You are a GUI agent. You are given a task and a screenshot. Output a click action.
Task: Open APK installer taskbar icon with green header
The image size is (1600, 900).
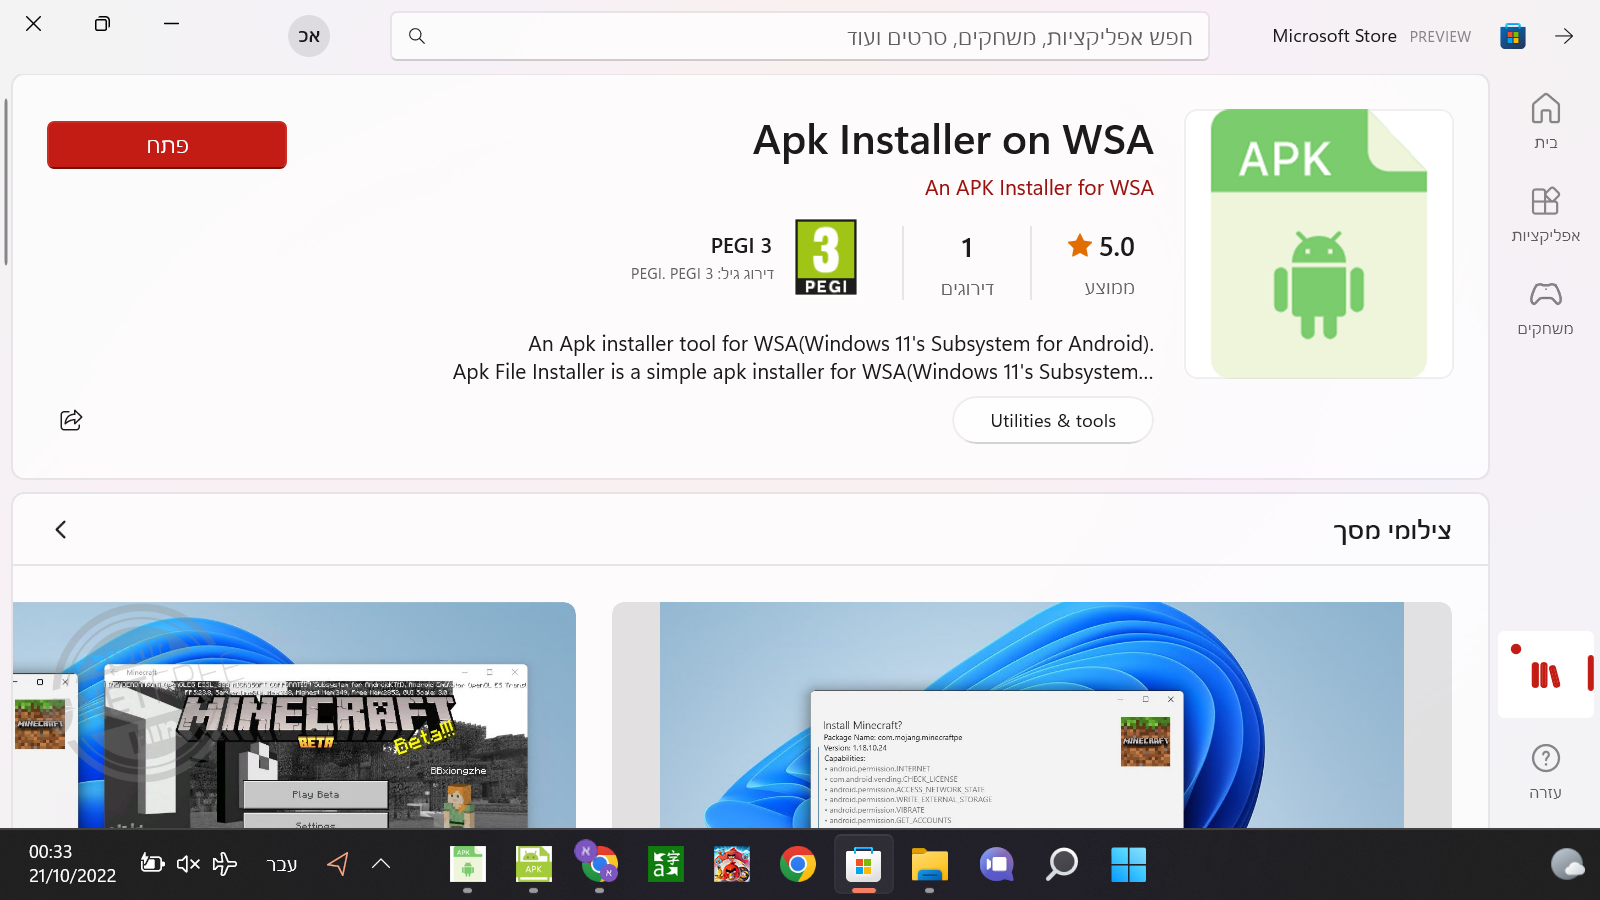pos(533,865)
